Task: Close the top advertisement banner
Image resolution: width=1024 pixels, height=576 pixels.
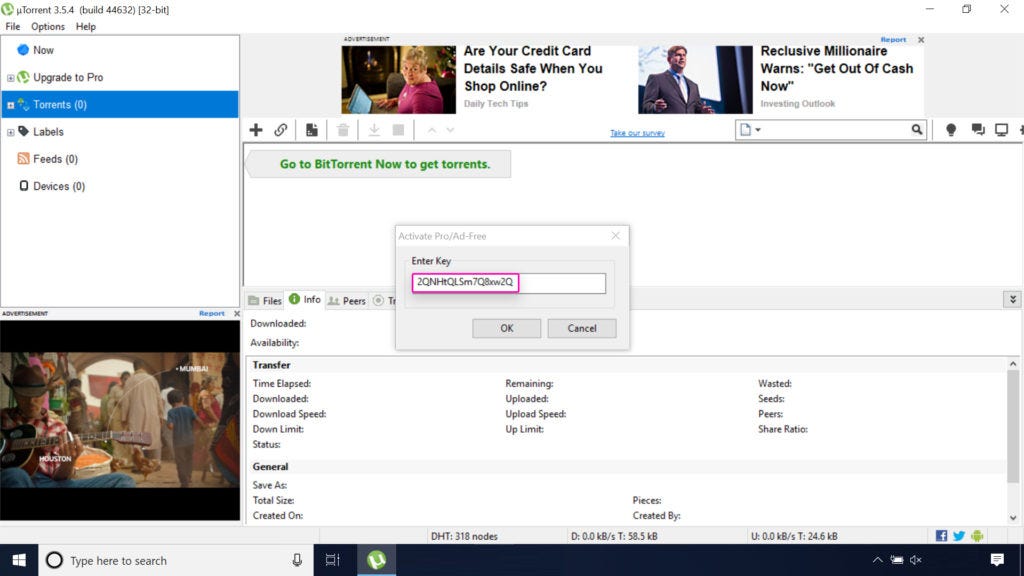Action: [x=921, y=40]
